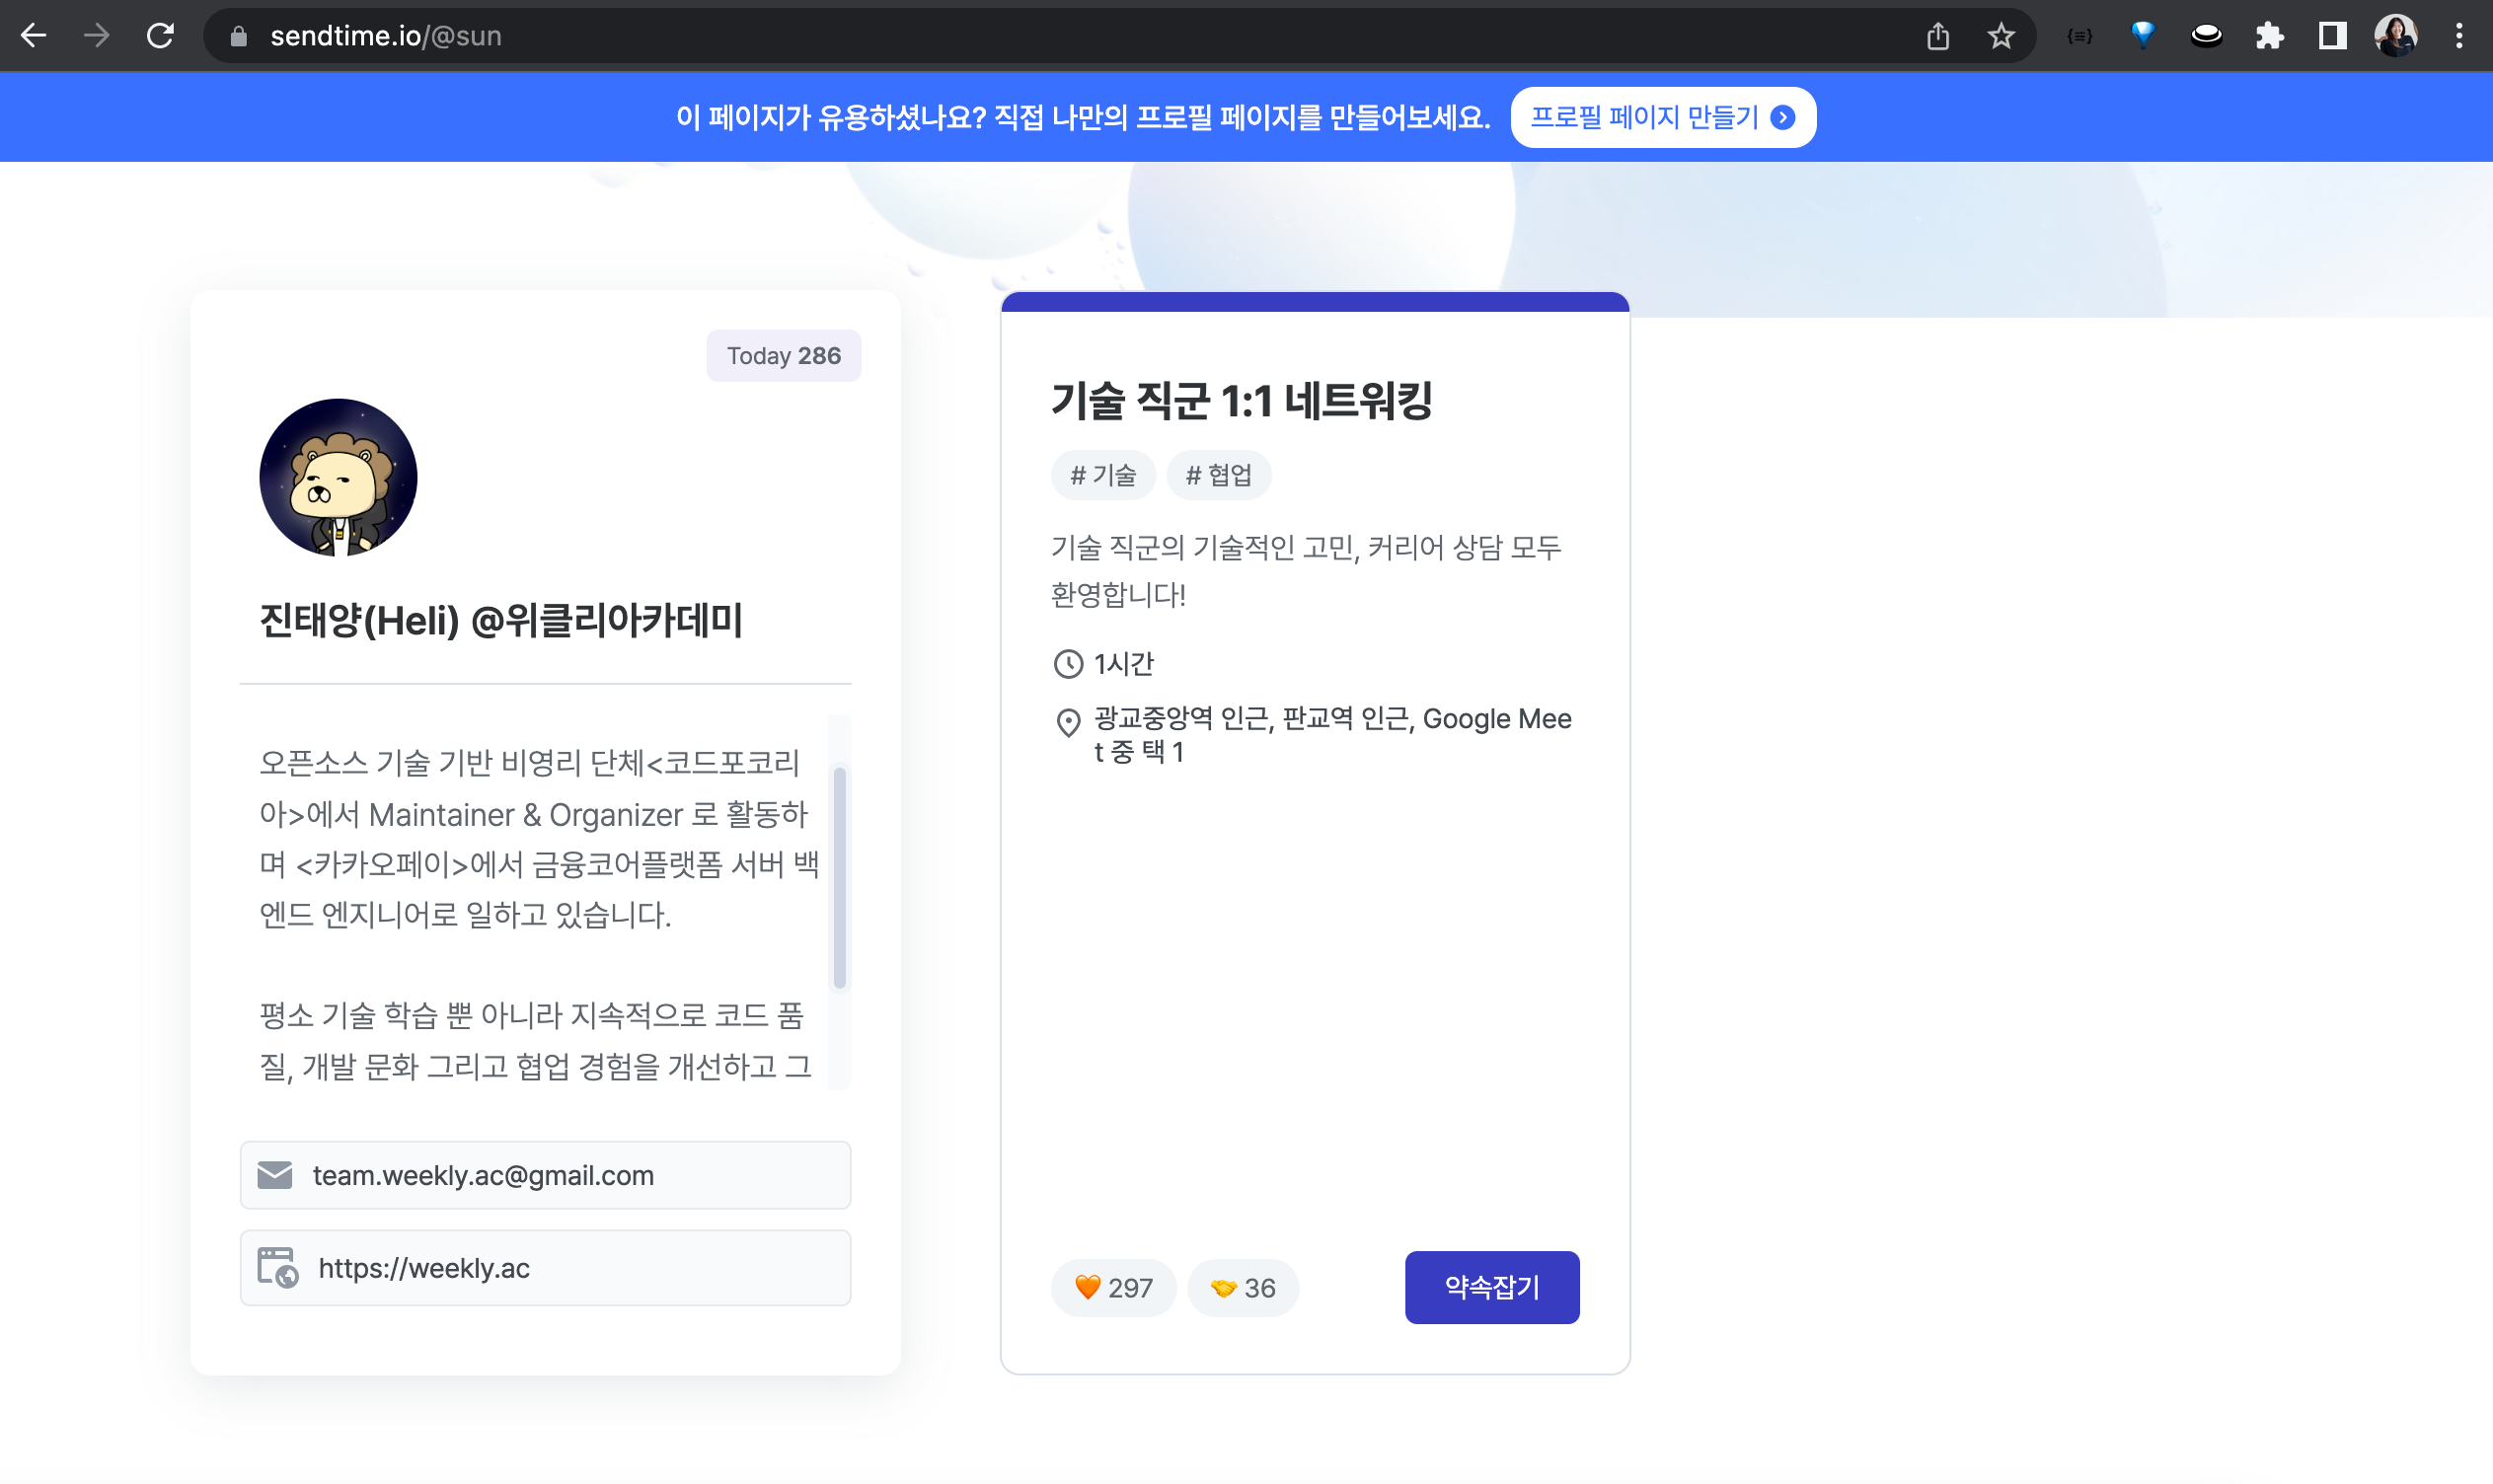The width and height of the screenshot is (2493, 1484).
Task: Open the browser share icon
Action: [1938, 36]
